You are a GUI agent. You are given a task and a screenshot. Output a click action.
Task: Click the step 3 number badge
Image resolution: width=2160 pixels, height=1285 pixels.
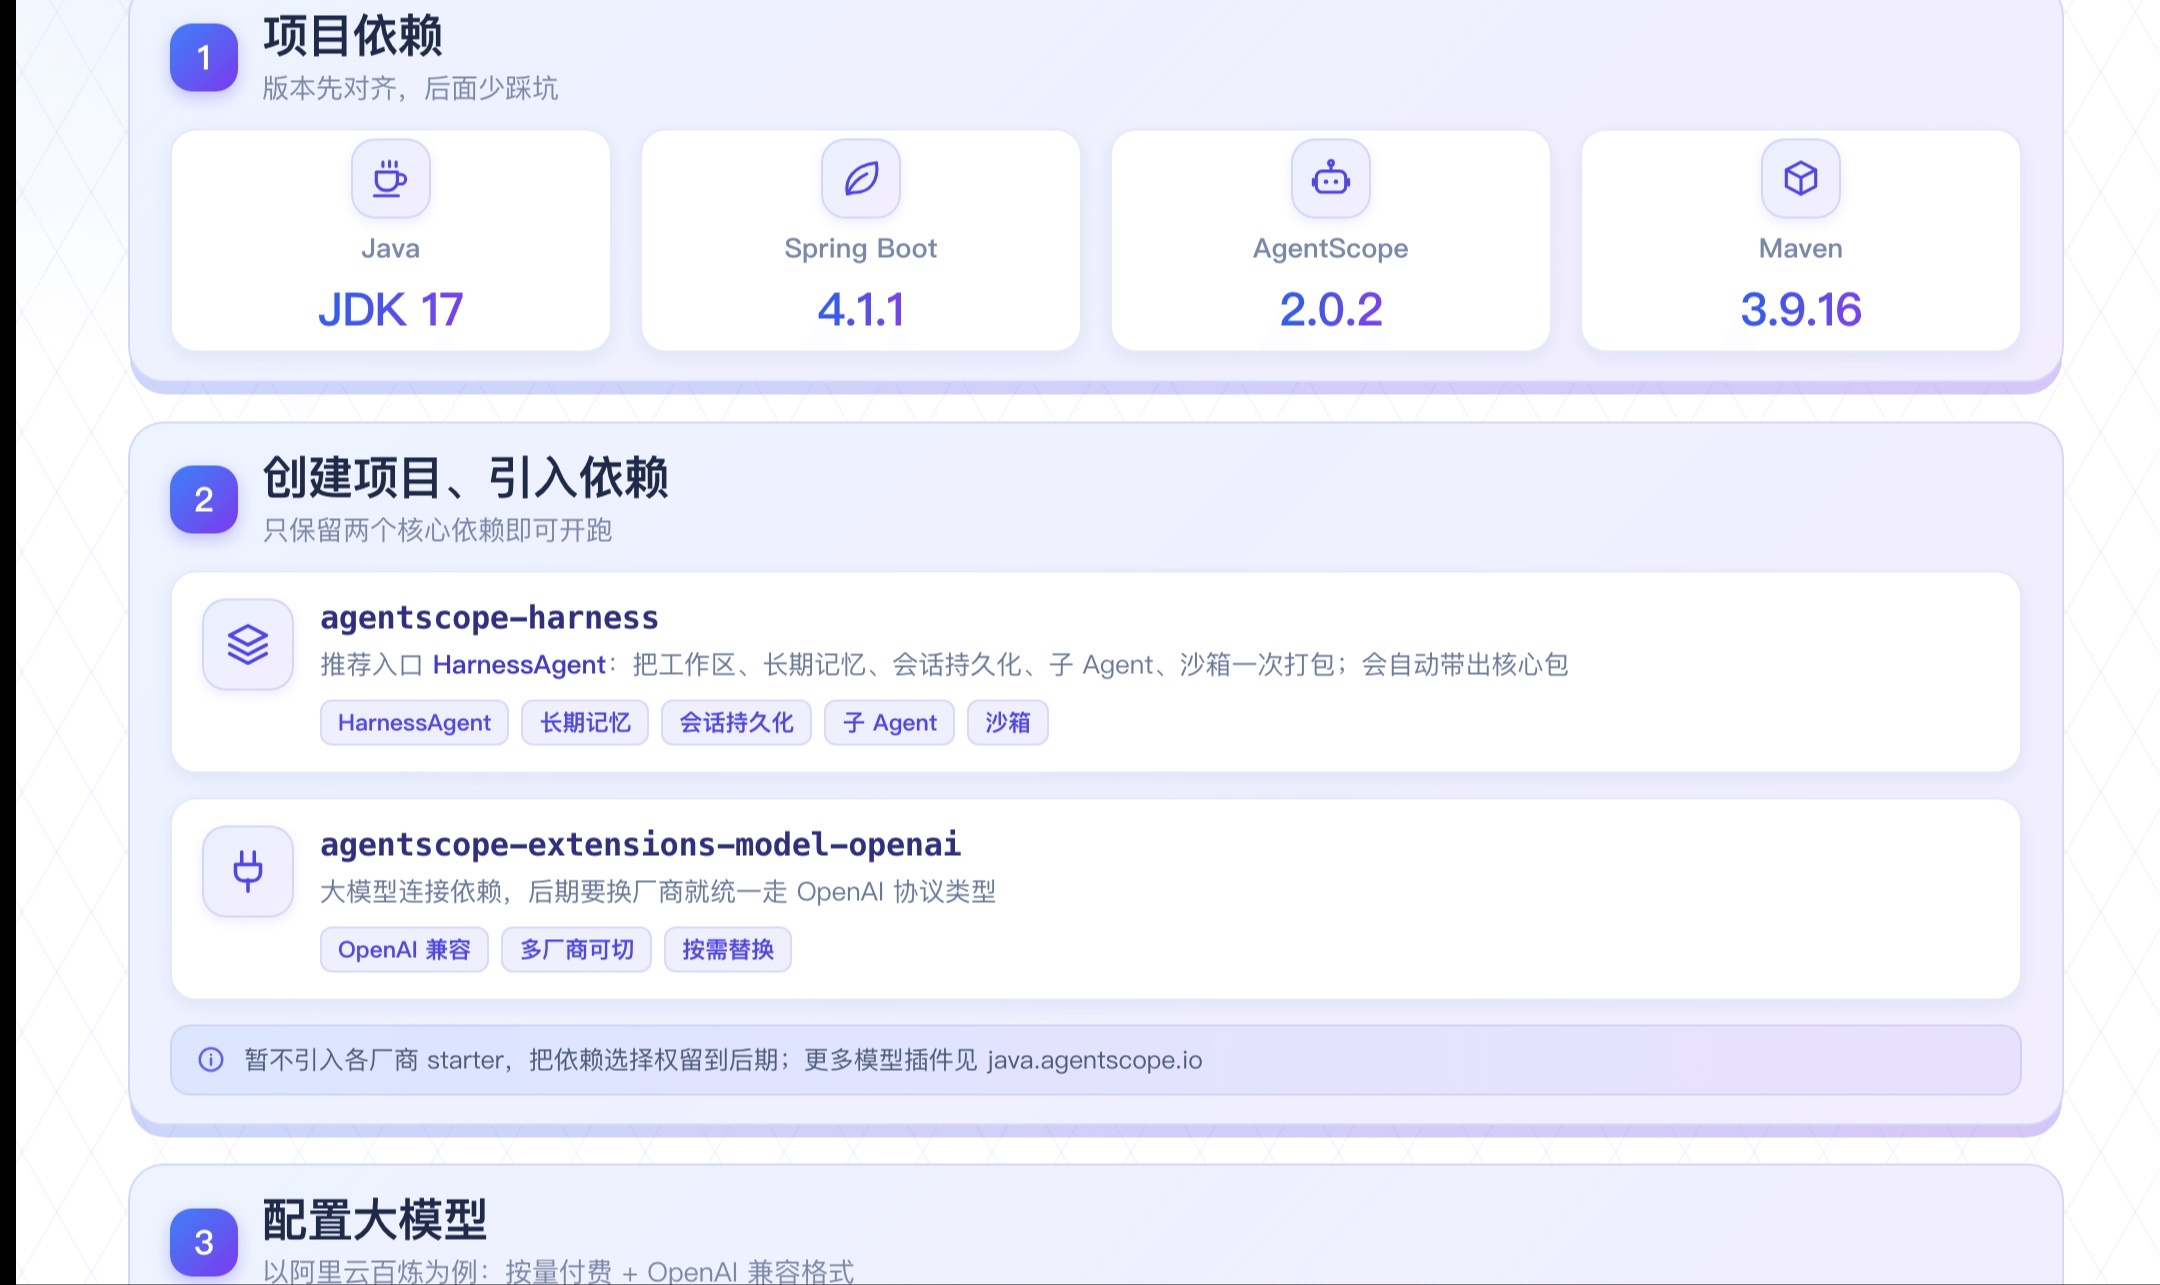point(204,1242)
